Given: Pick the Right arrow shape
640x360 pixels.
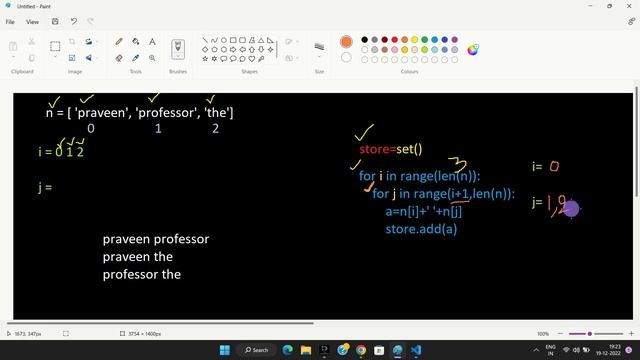Looking at the screenshot, I should (233, 49).
